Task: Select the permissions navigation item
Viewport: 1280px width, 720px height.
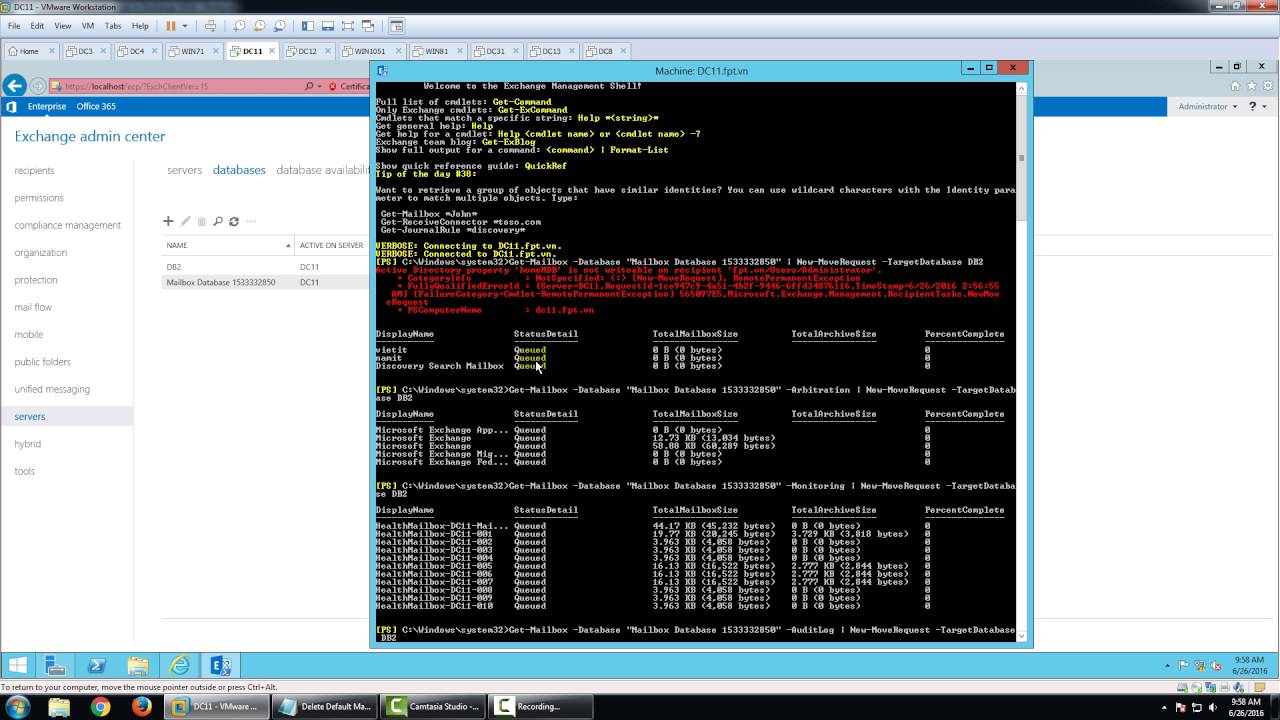Action: click(x=39, y=198)
